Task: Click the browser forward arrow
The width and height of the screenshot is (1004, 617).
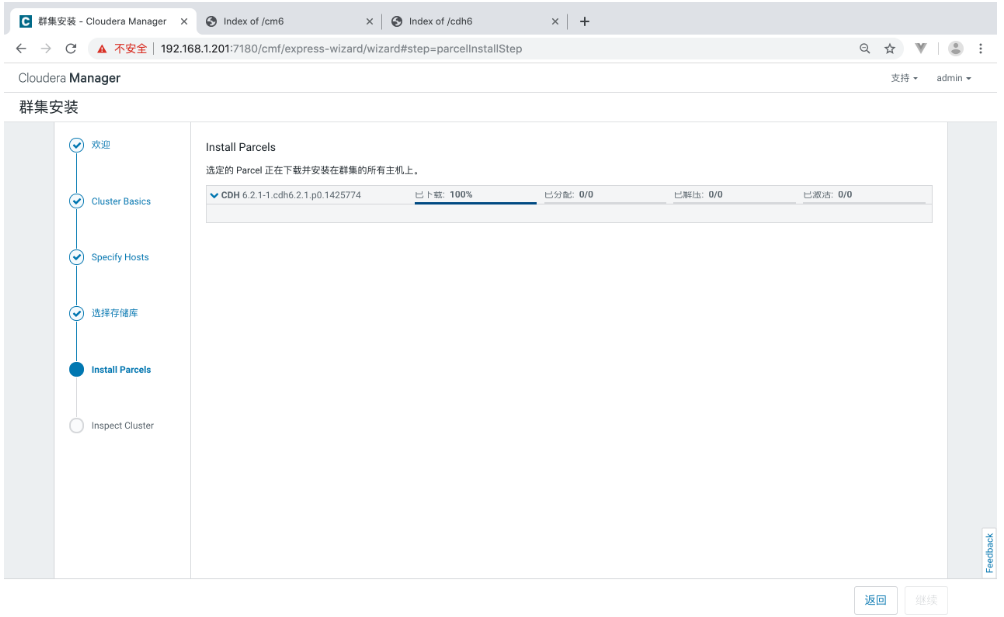Action: pyautogui.click(x=45, y=49)
